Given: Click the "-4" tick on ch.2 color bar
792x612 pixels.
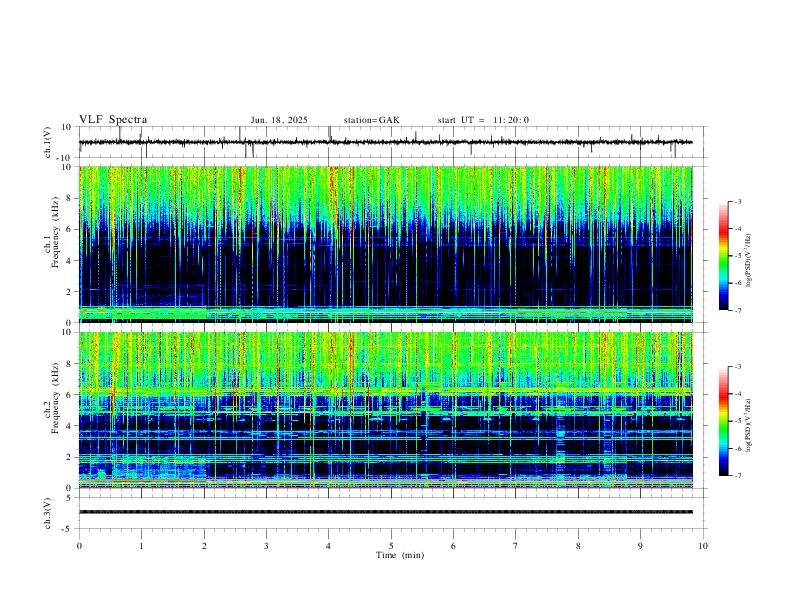Looking at the screenshot, I should [737, 394].
